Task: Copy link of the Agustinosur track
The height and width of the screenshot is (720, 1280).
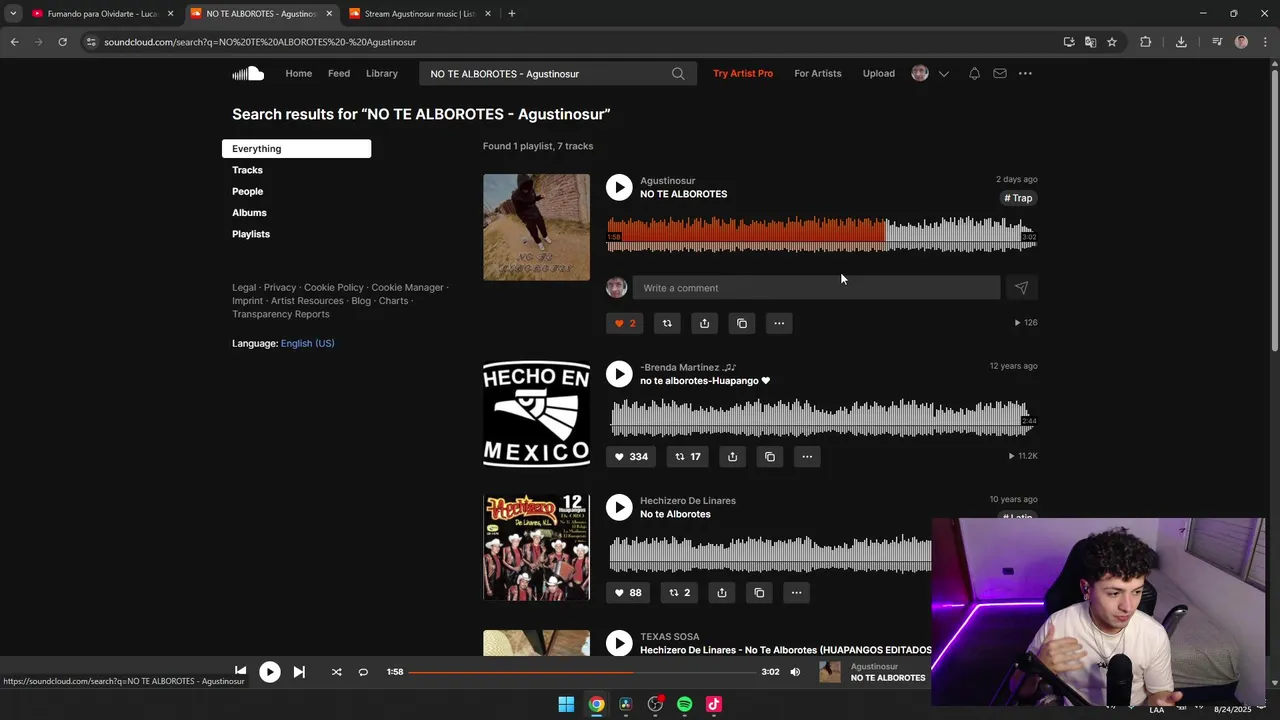Action: click(x=741, y=323)
